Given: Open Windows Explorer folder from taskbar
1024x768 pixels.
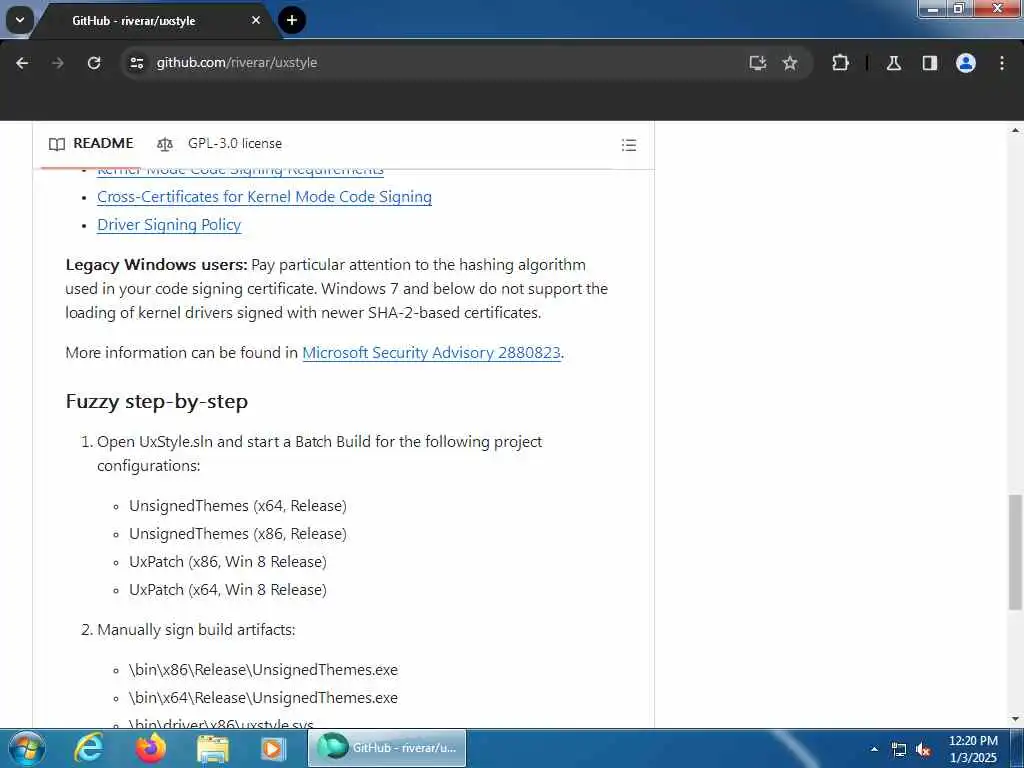Looking at the screenshot, I should (x=213, y=748).
